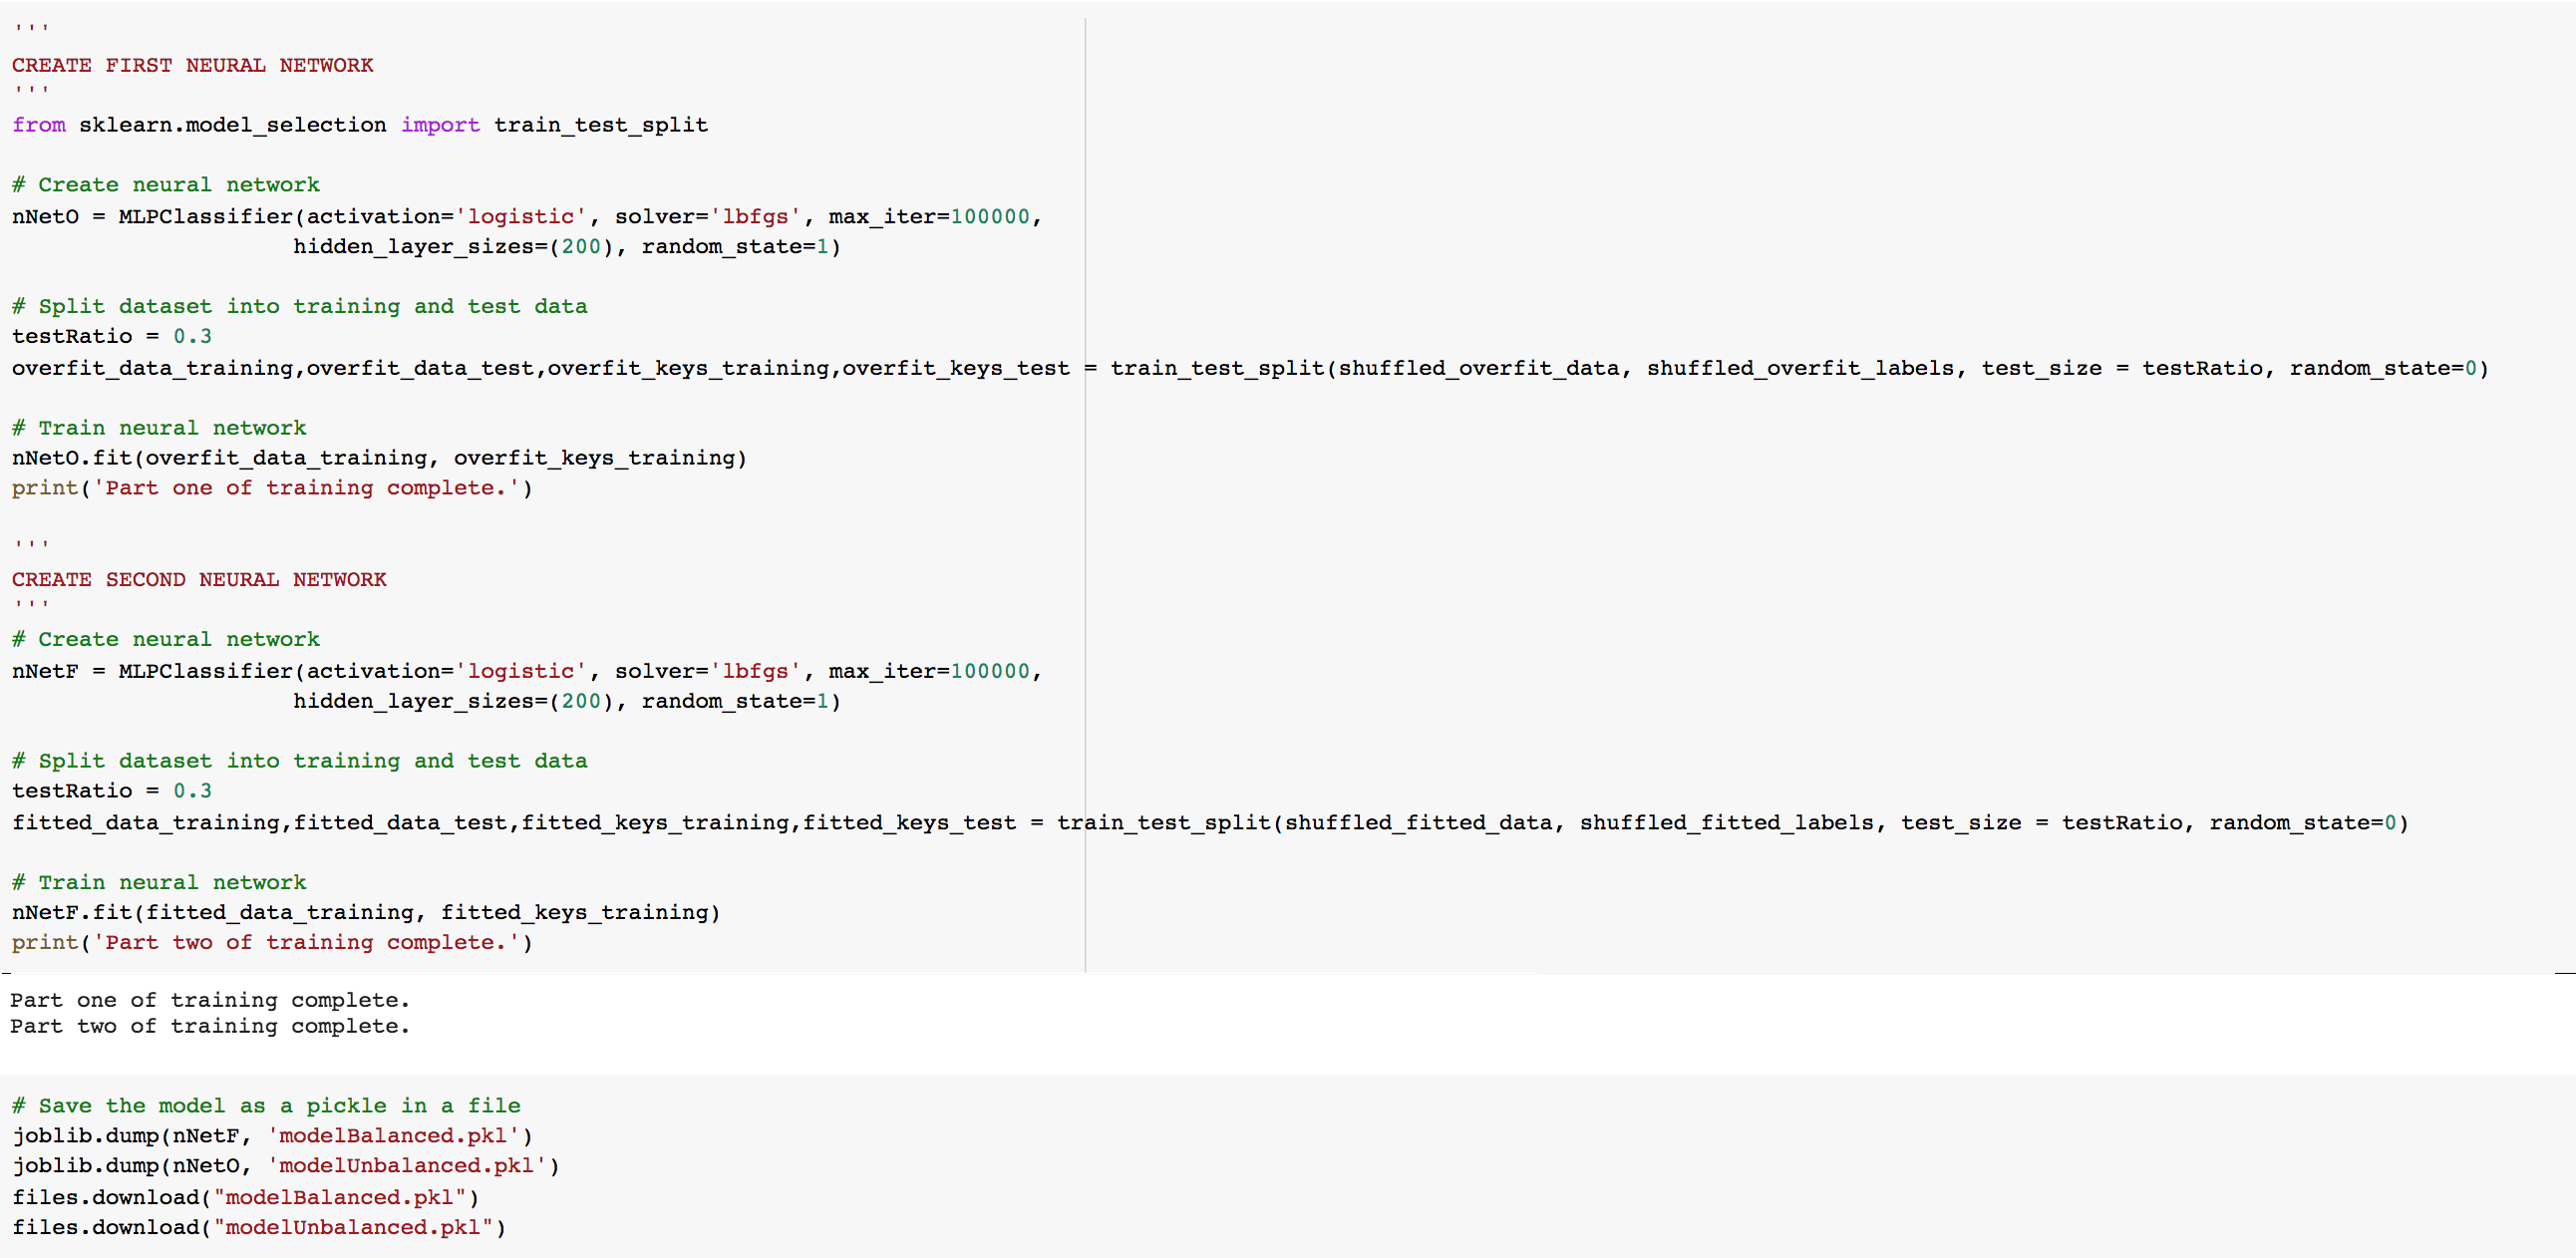Click the overfit_keys_test variable name
This screenshot has height=1258, width=2576.
[x=955, y=368]
